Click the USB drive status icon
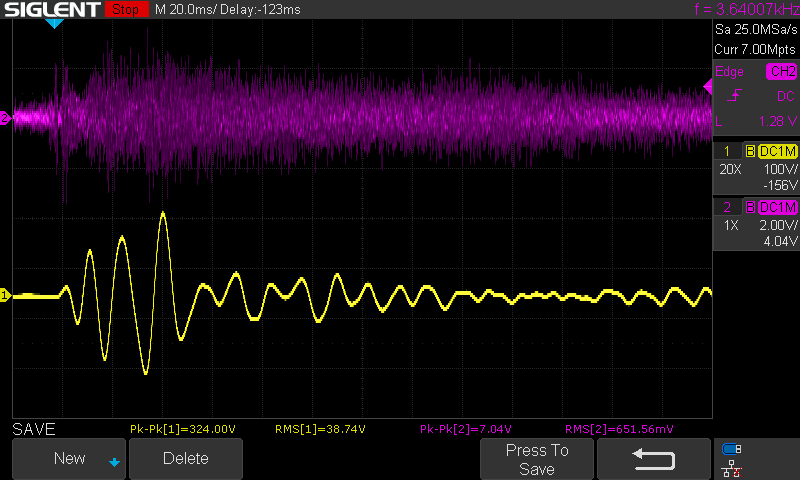Image resolution: width=800 pixels, height=480 pixels. pyautogui.click(x=731, y=449)
